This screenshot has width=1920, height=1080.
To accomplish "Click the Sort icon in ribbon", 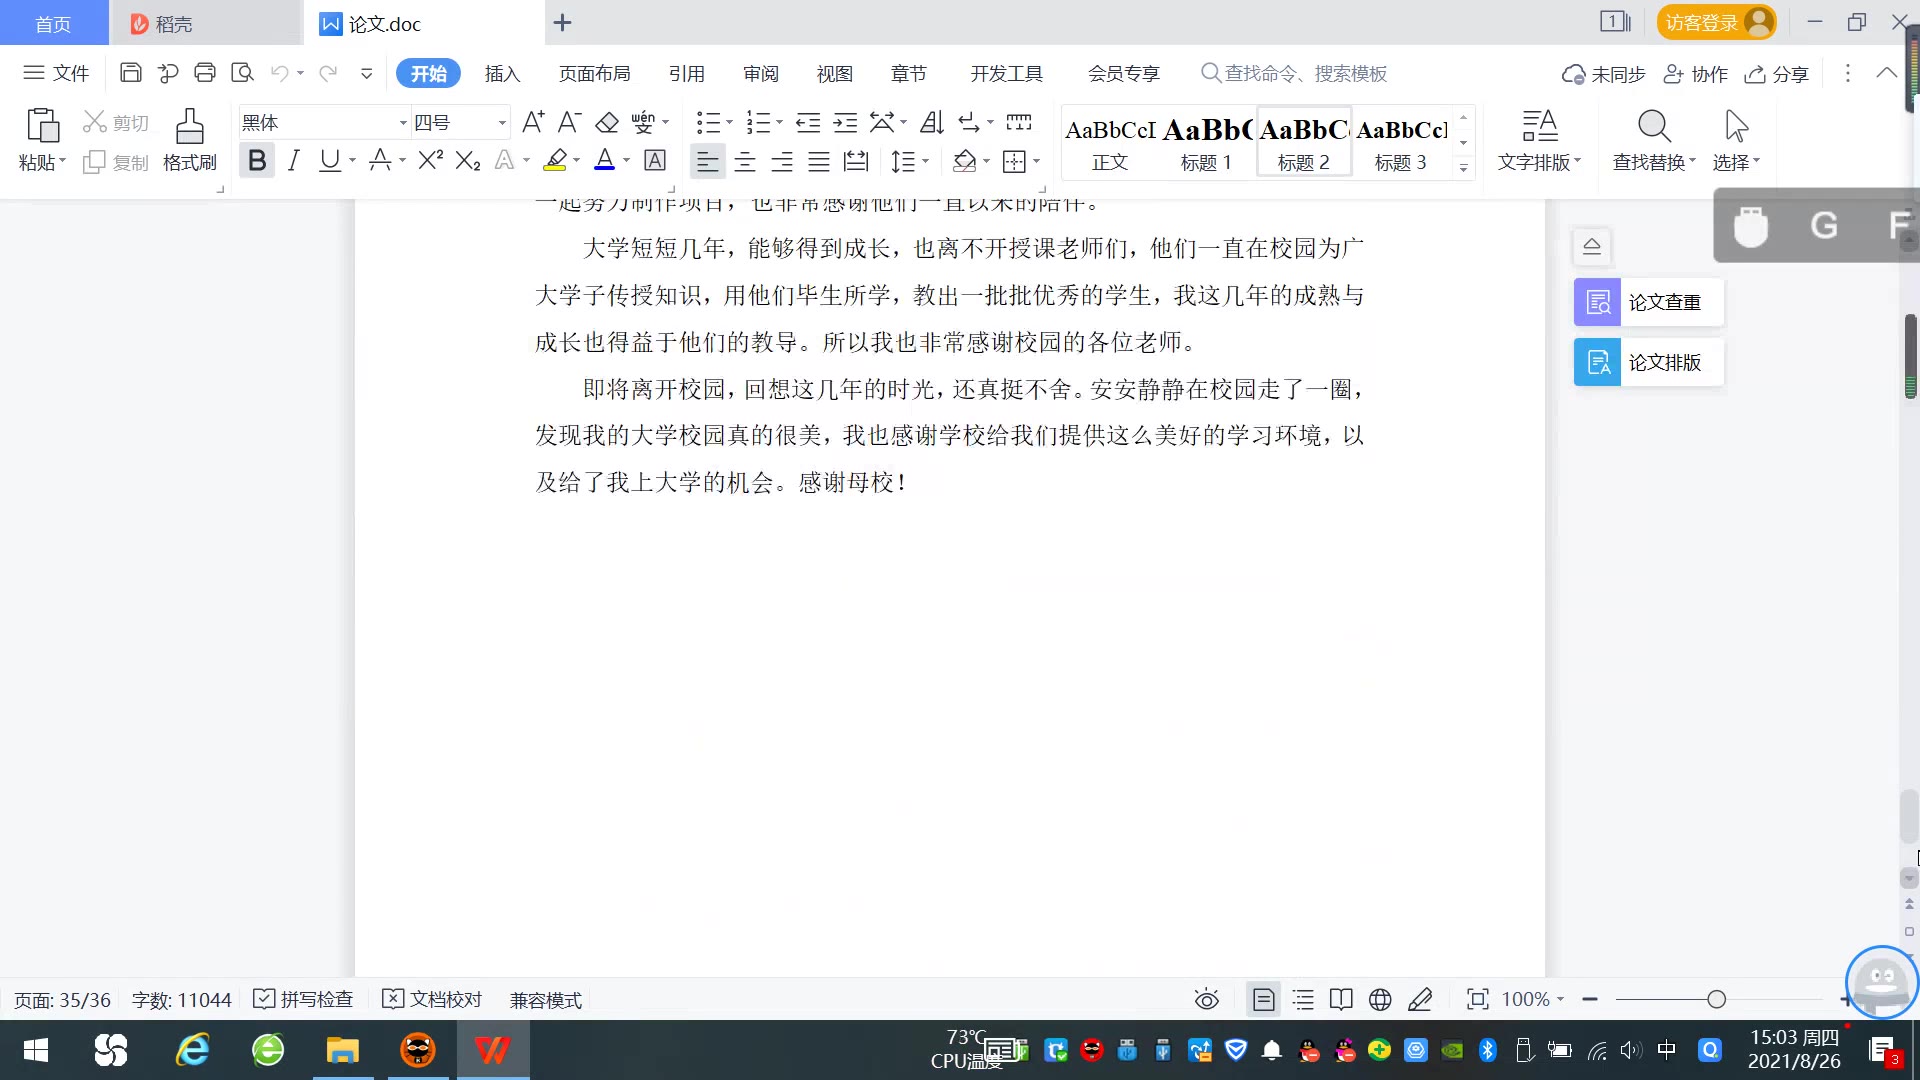I will (932, 122).
